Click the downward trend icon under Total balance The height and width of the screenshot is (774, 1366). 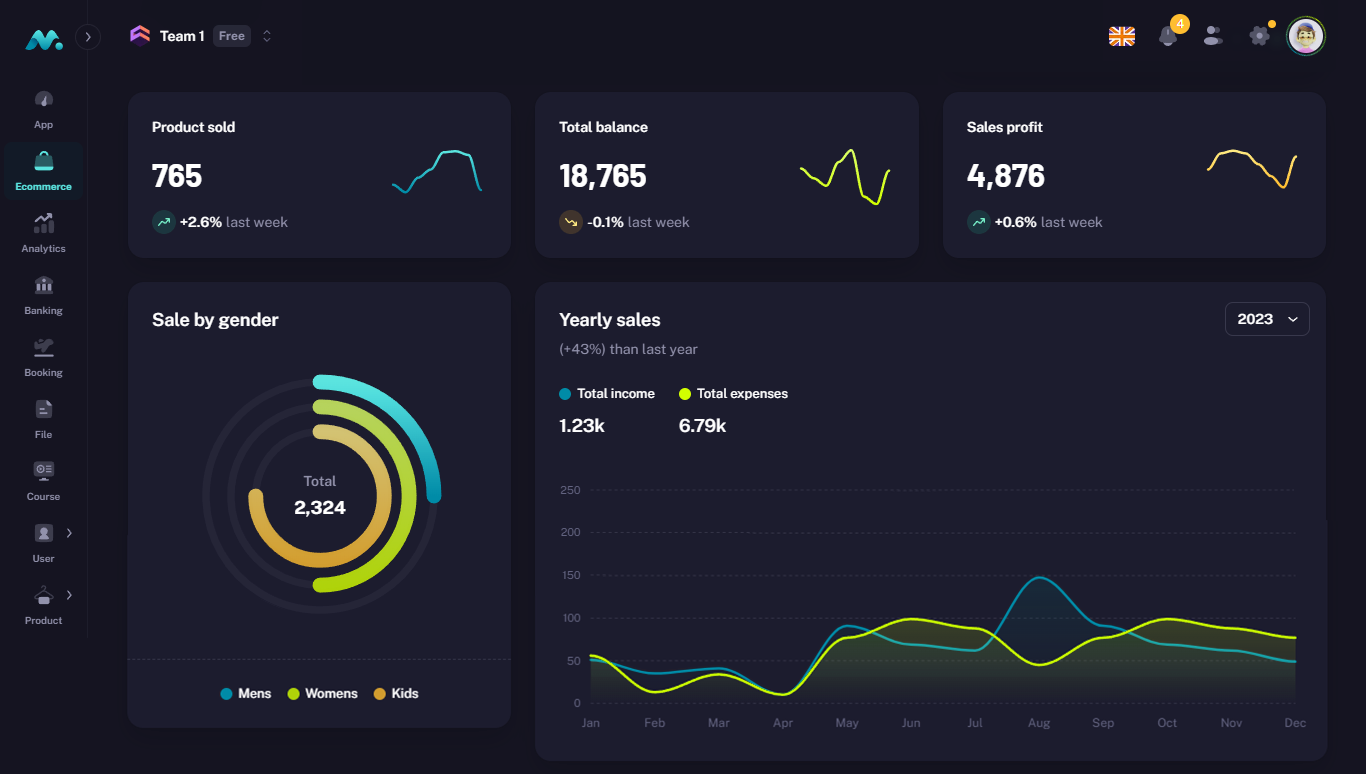(571, 222)
